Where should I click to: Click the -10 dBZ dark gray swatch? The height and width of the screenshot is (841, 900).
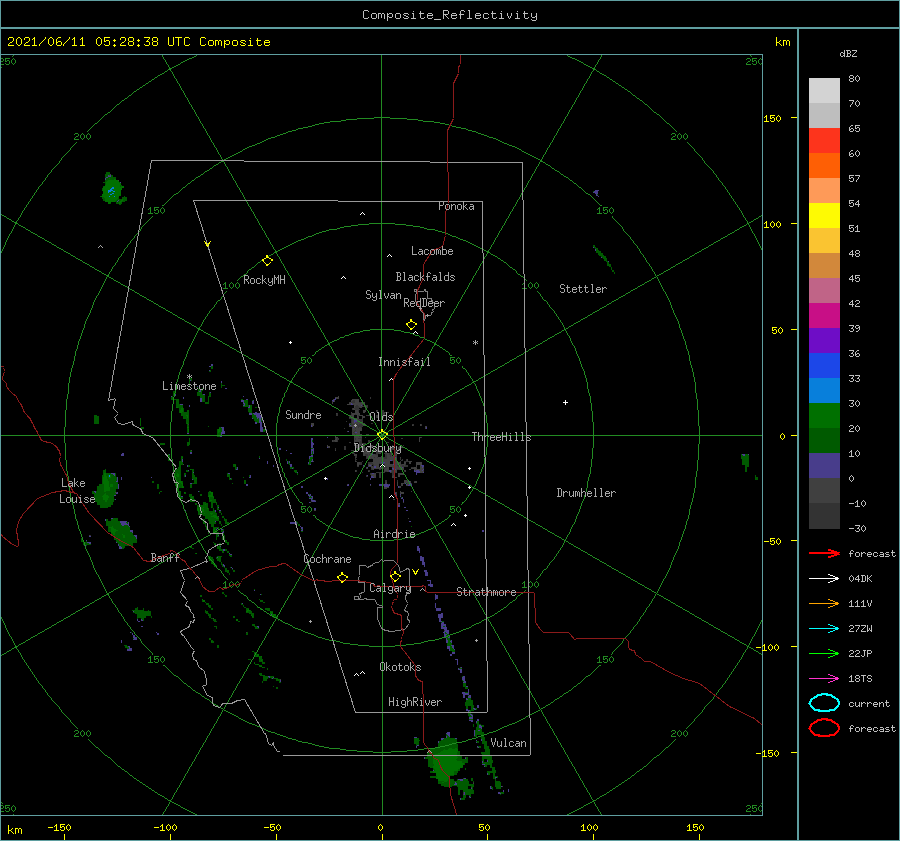click(x=824, y=516)
